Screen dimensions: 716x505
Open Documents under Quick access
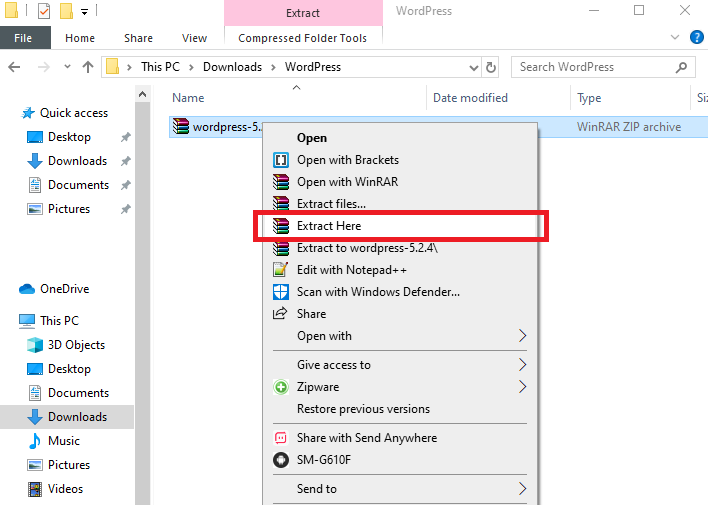pos(79,185)
